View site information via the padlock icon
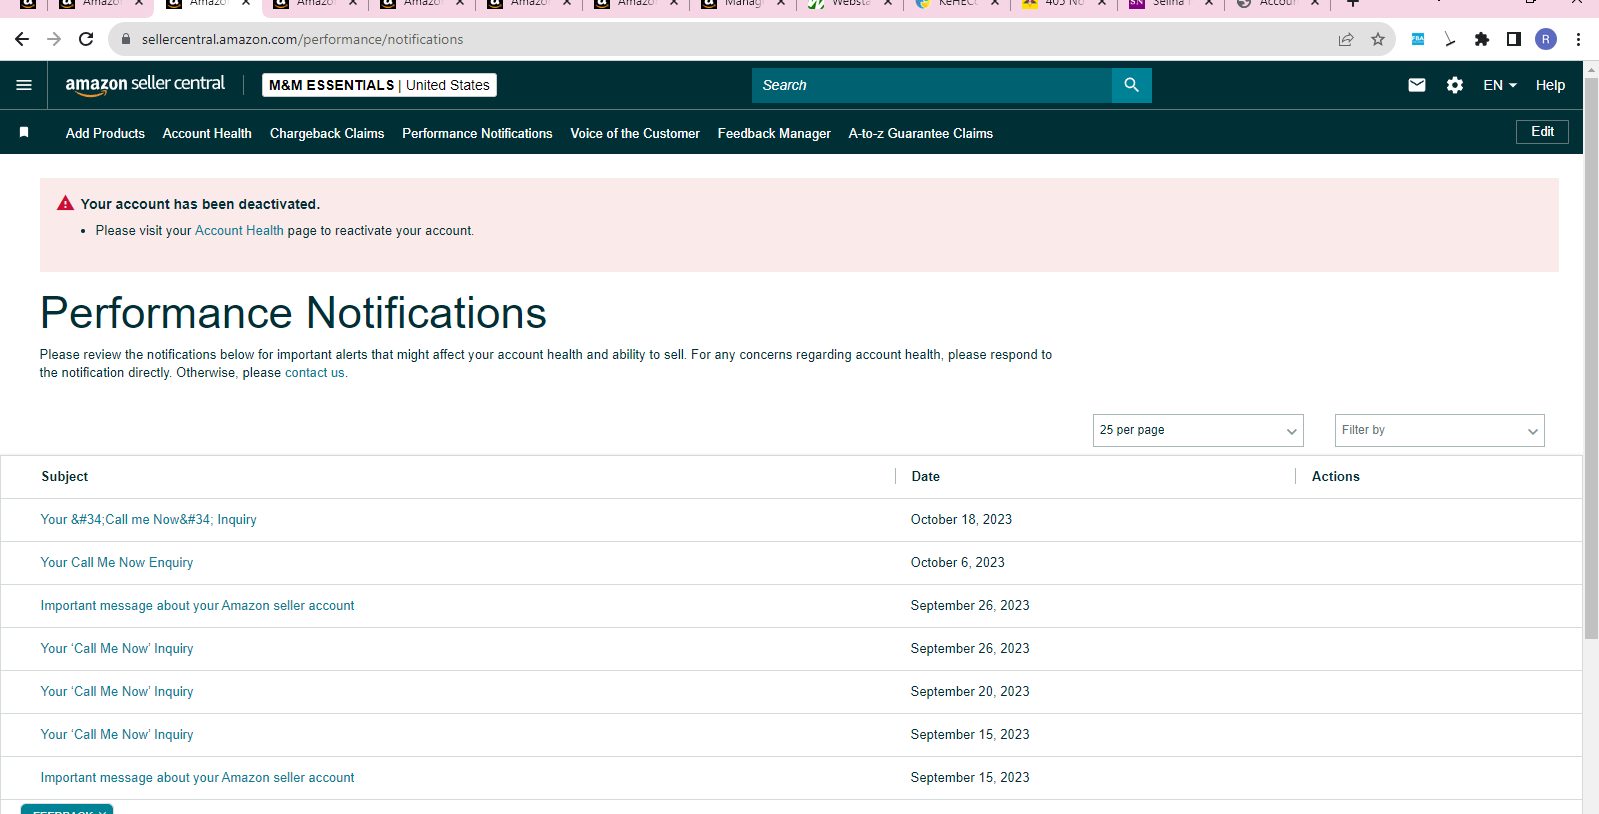1599x814 pixels. pyautogui.click(x=126, y=39)
